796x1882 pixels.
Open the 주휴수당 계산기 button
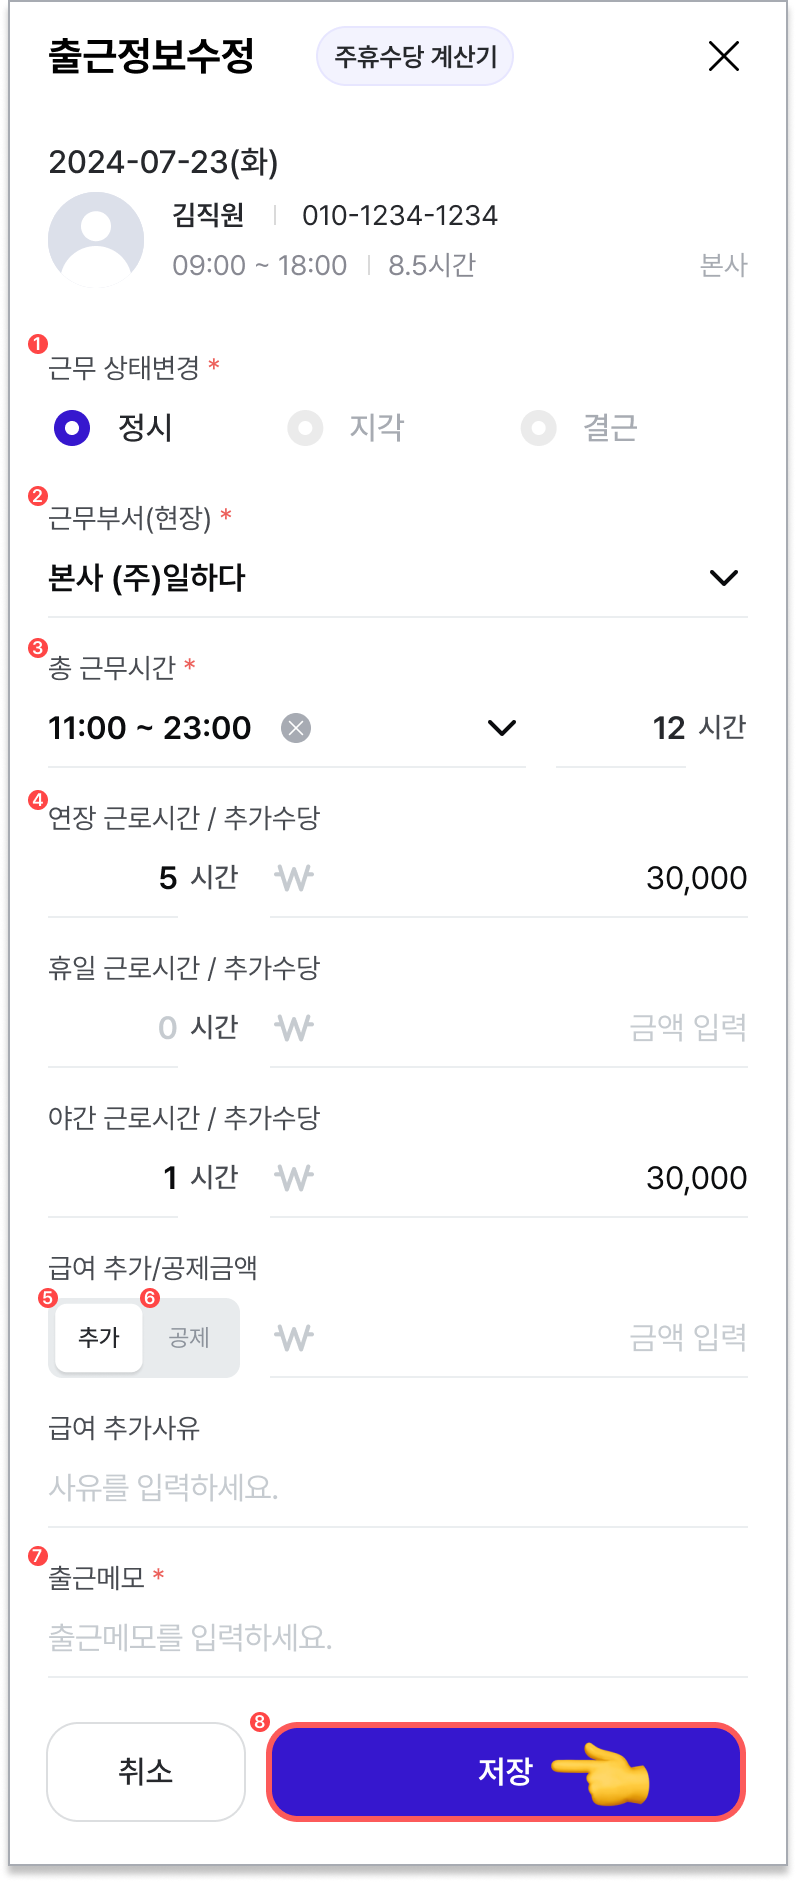coord(415,56)
